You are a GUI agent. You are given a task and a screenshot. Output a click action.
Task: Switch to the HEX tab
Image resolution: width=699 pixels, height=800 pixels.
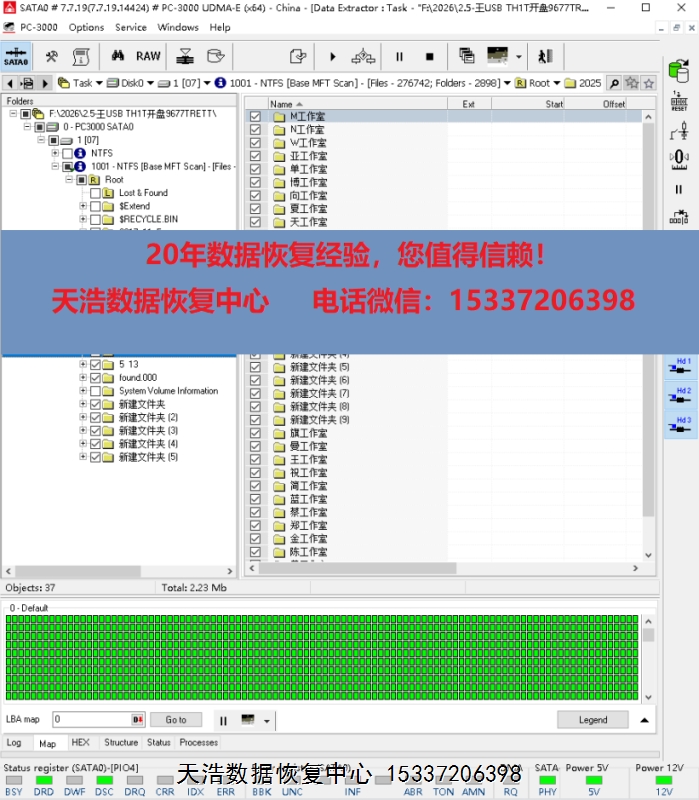coord(80,743)
